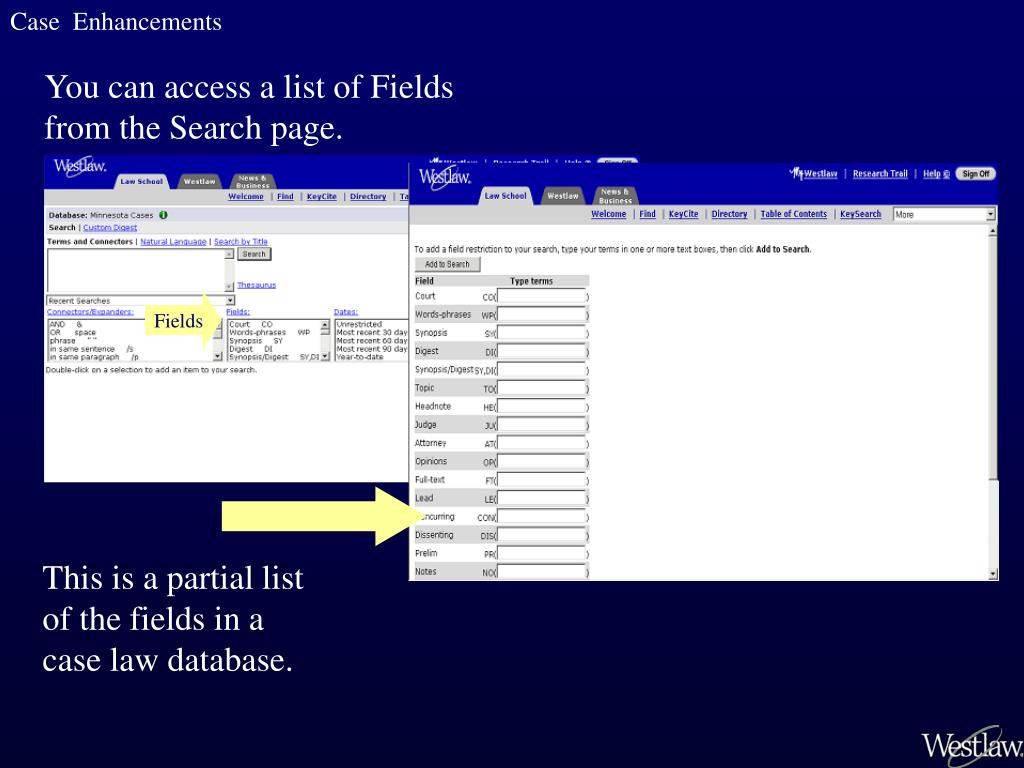Select Westlaw tab in left window
1024x768 pixels.
tap(199, 182)
